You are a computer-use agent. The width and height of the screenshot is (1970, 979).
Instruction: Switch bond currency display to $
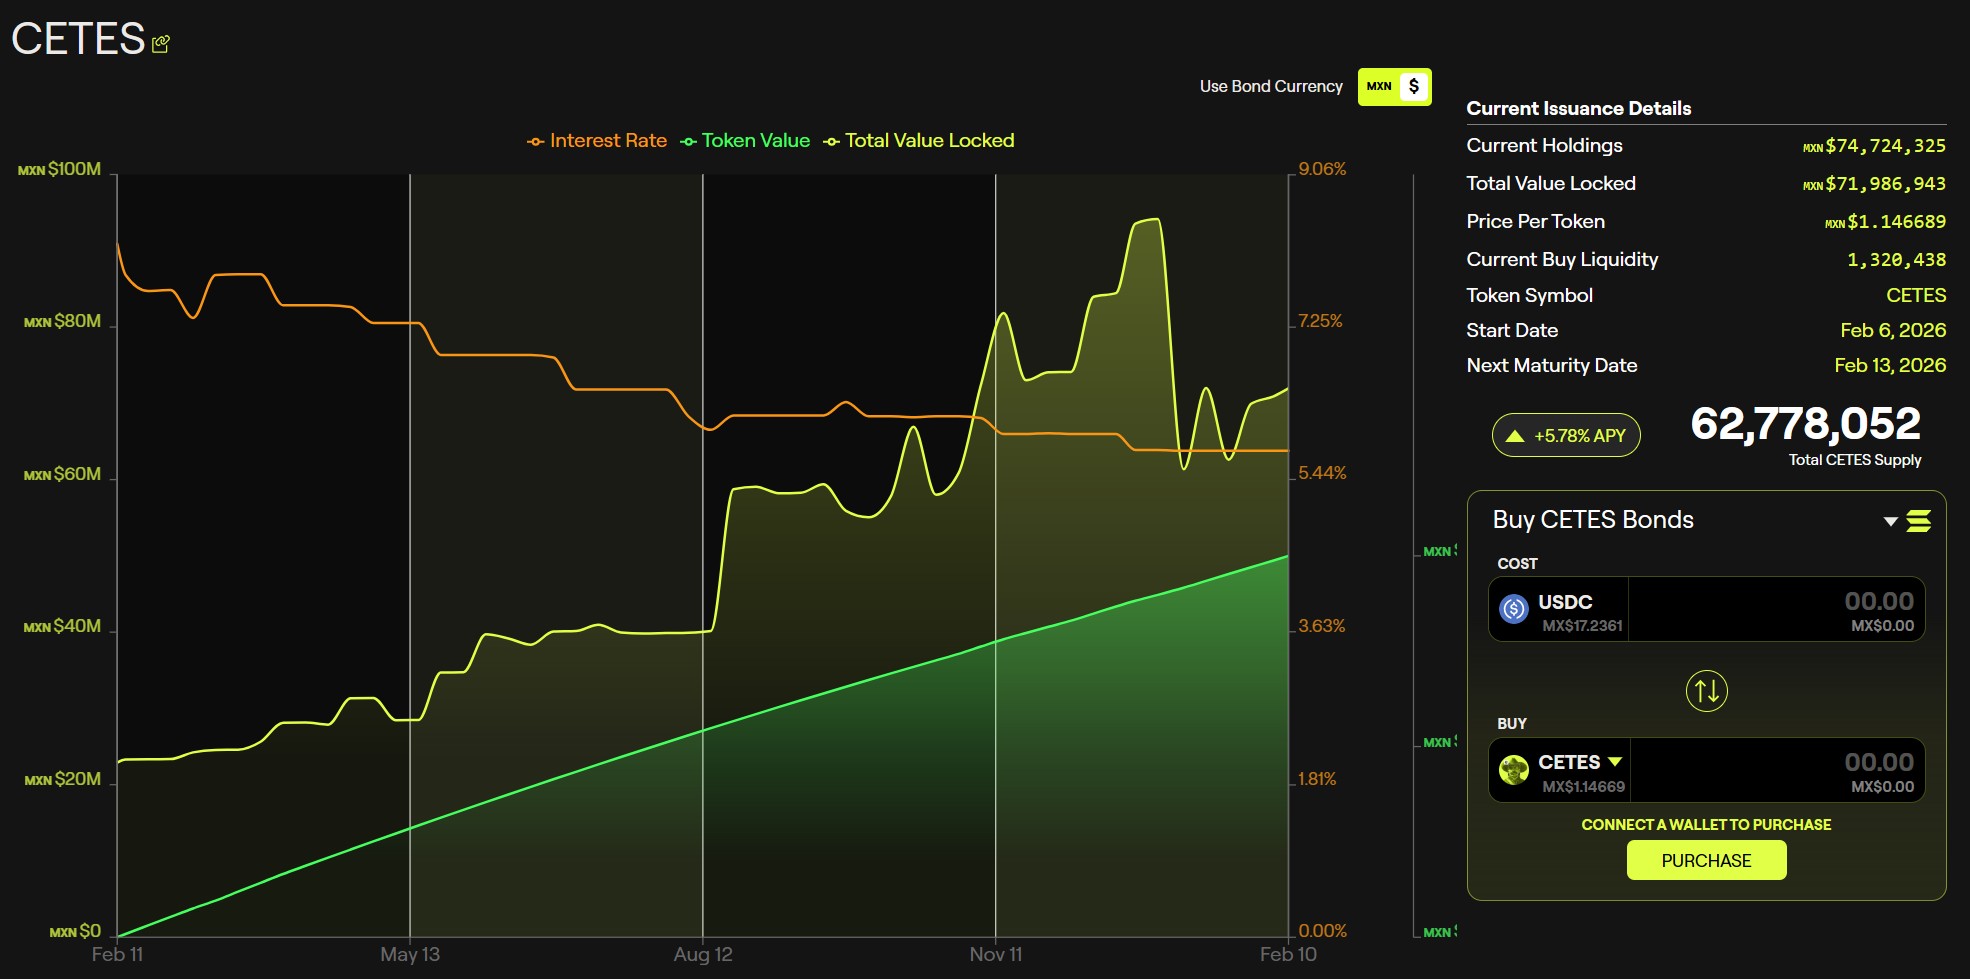pos(1413,86)
